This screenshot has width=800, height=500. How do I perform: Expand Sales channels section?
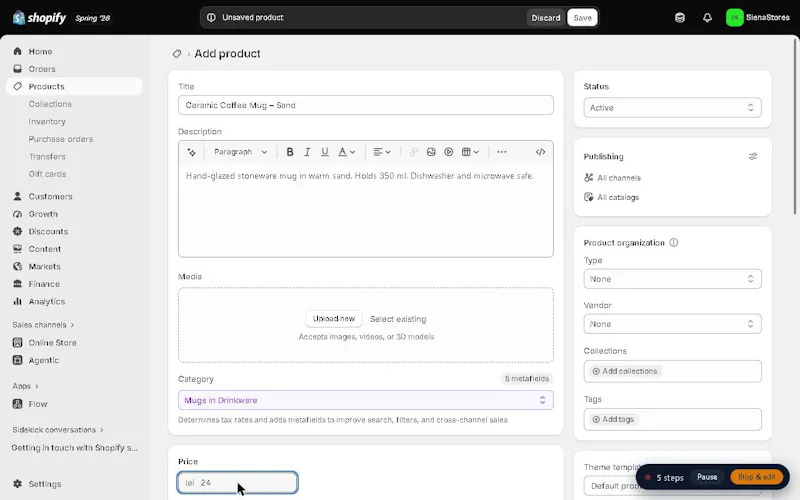[x=43, y=325]
